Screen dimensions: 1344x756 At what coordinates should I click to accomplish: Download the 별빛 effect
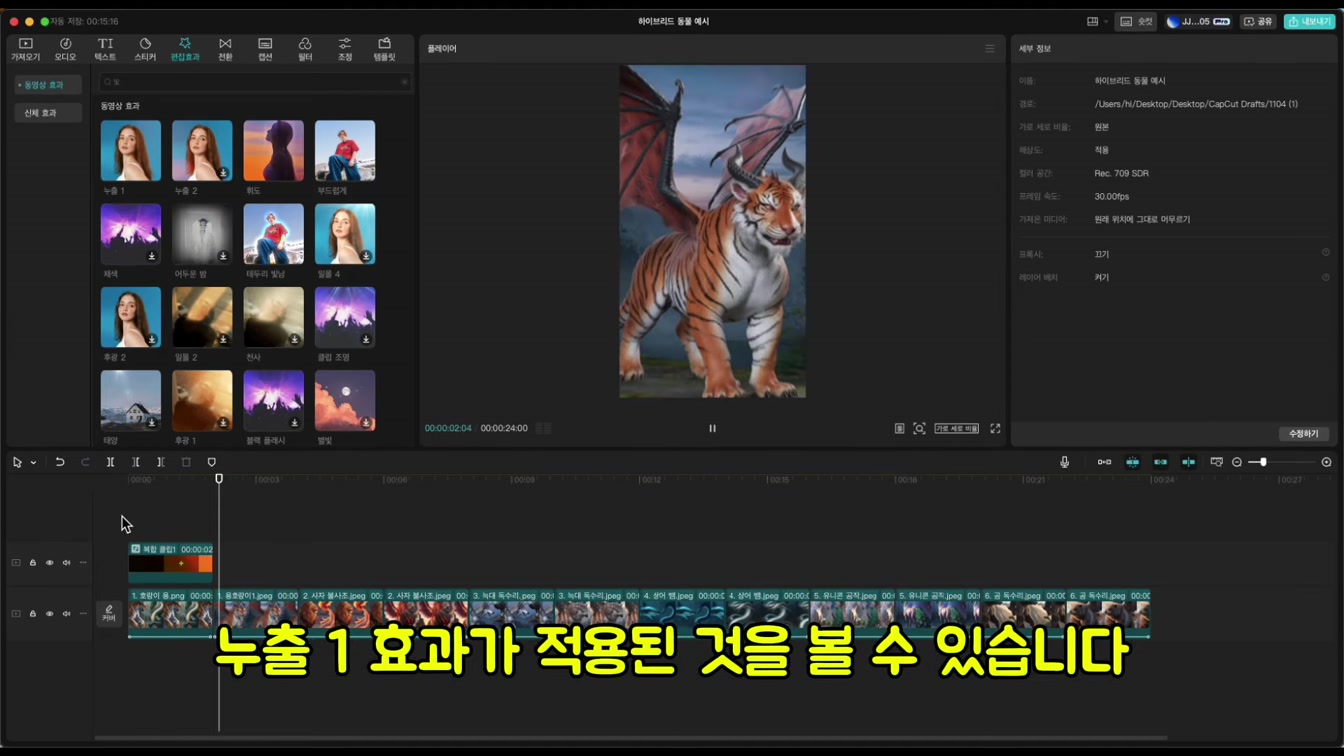(366, 422)
